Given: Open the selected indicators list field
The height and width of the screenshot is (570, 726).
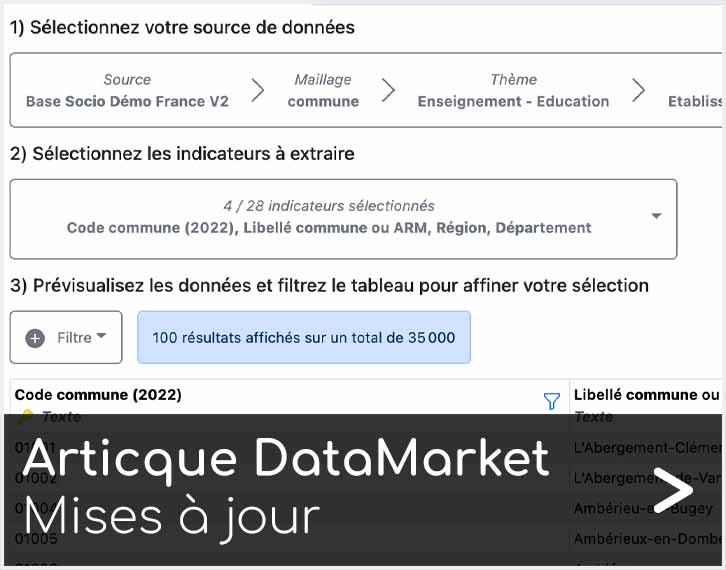Looking at the screenshot, I should coord(330,218).
